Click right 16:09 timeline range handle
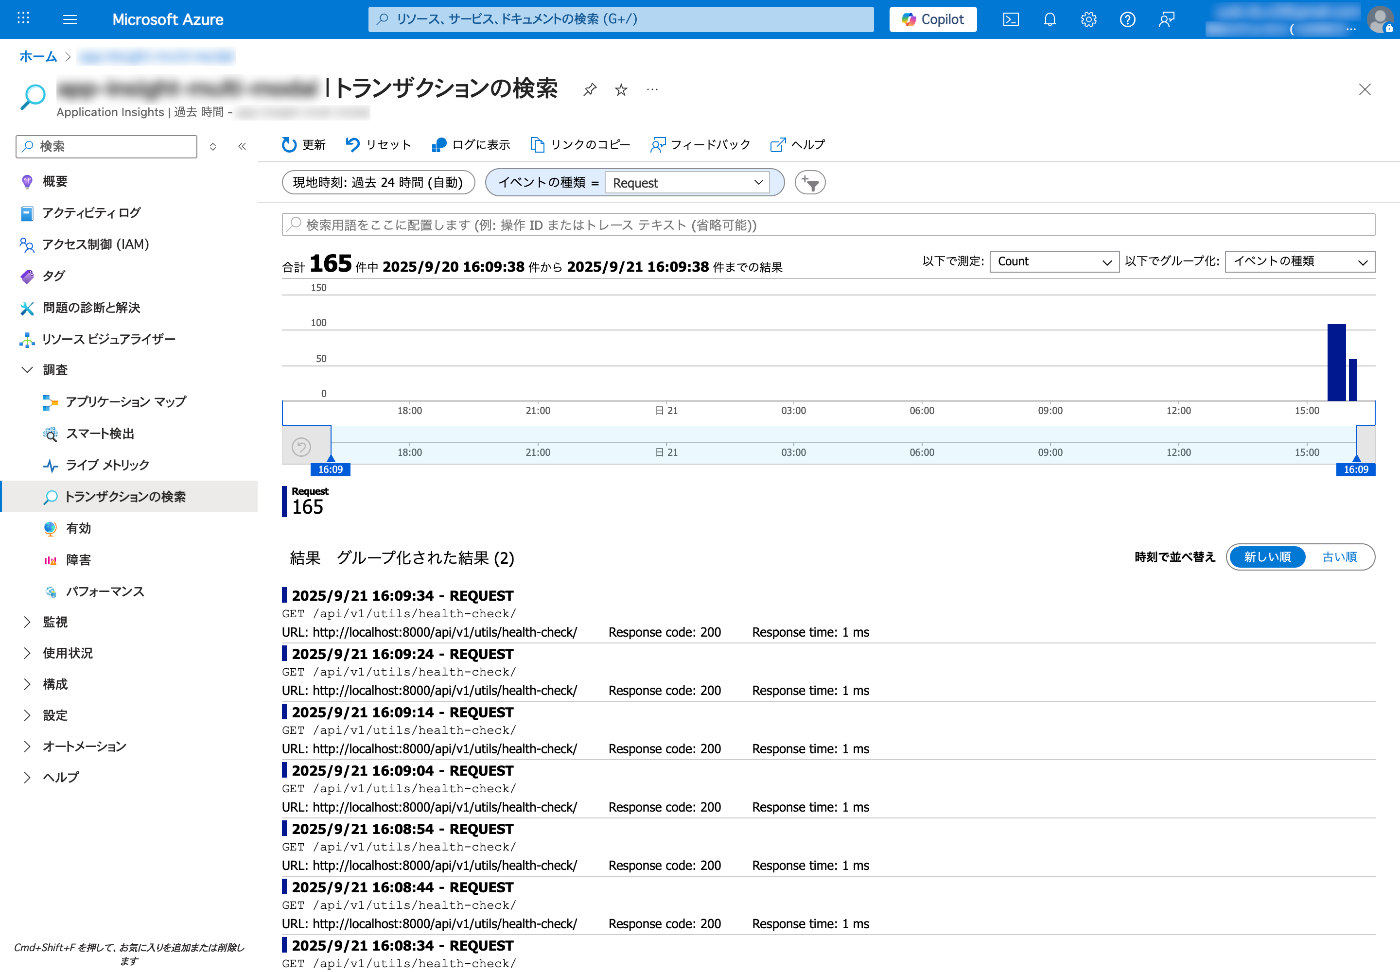1400x972 pixels. (1356, 469)
